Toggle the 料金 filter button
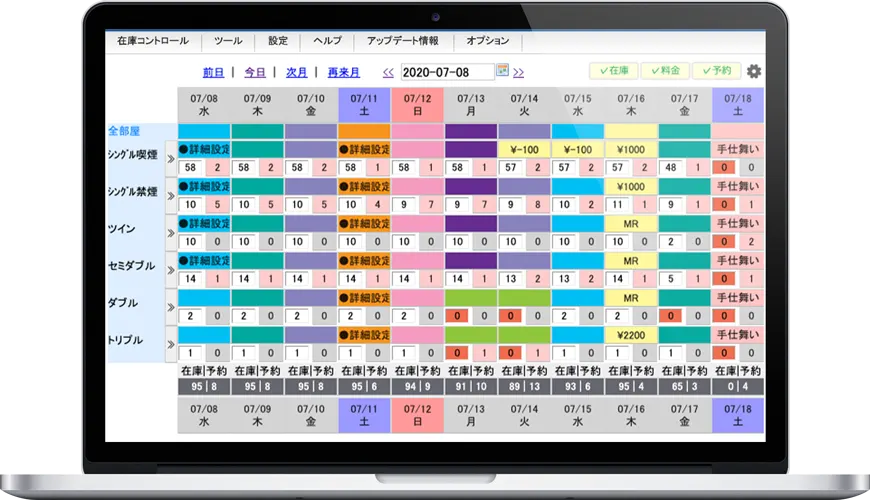Image resolution: width=870 pixels, height=500 pixels. [665, 70]
